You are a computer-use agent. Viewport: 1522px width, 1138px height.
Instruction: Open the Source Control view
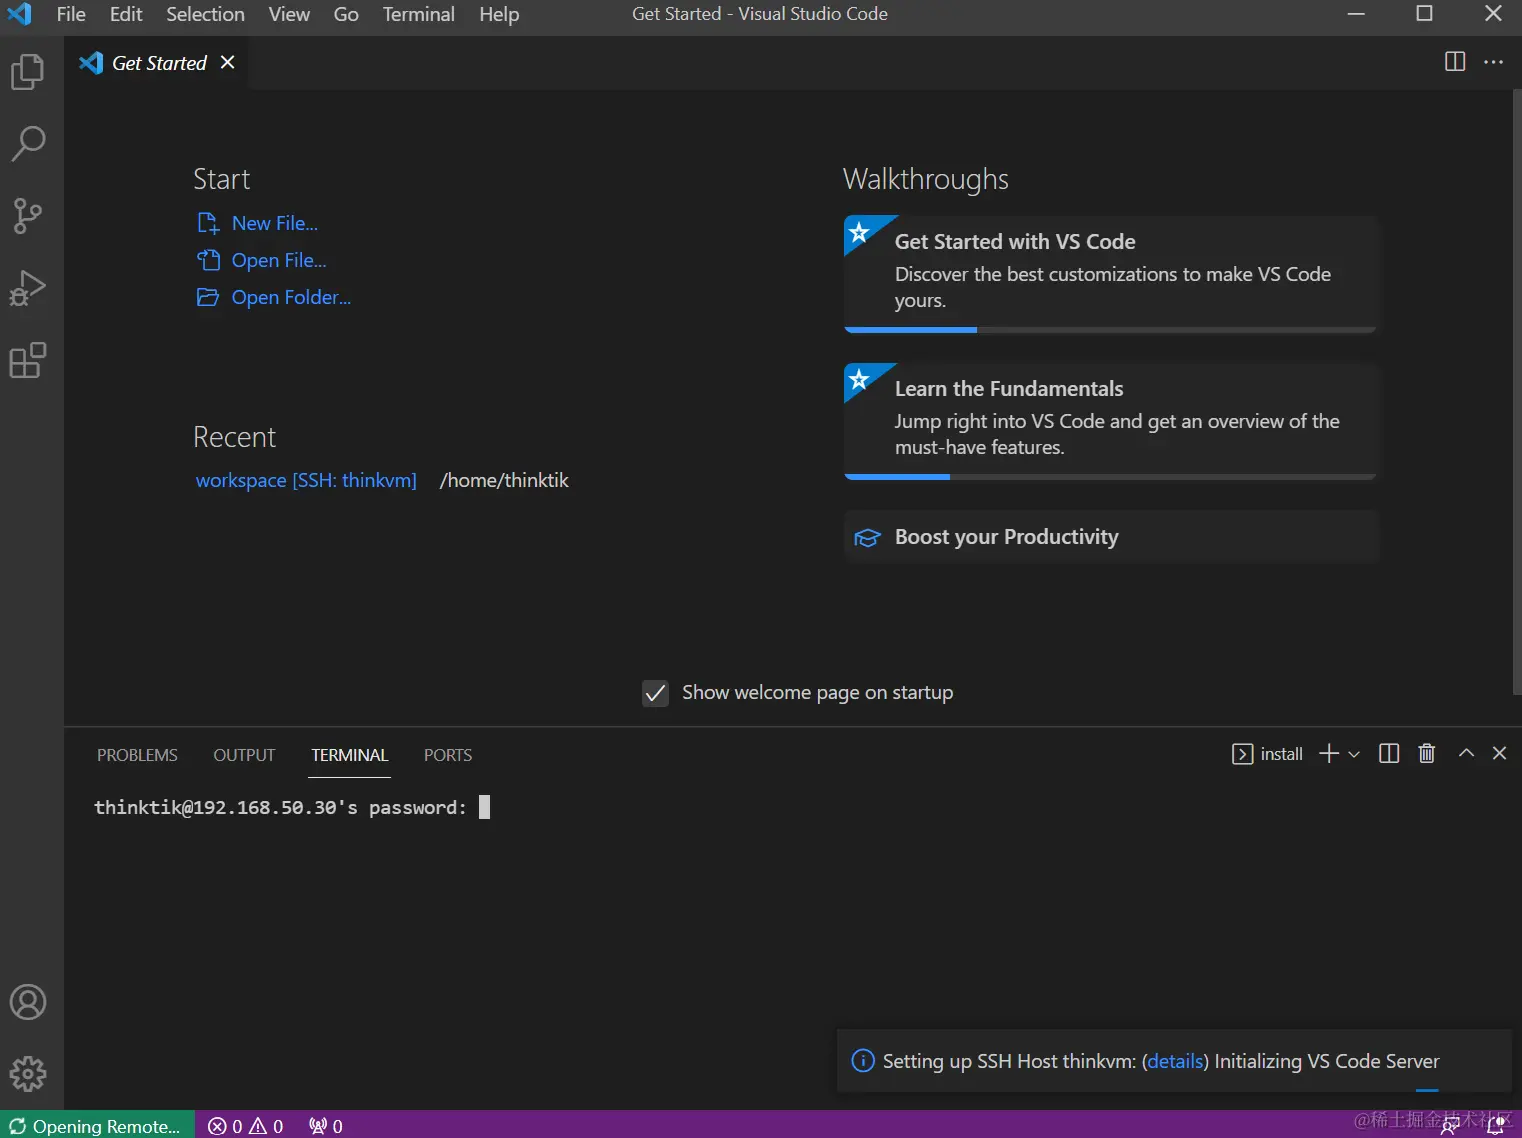(28, 216)
